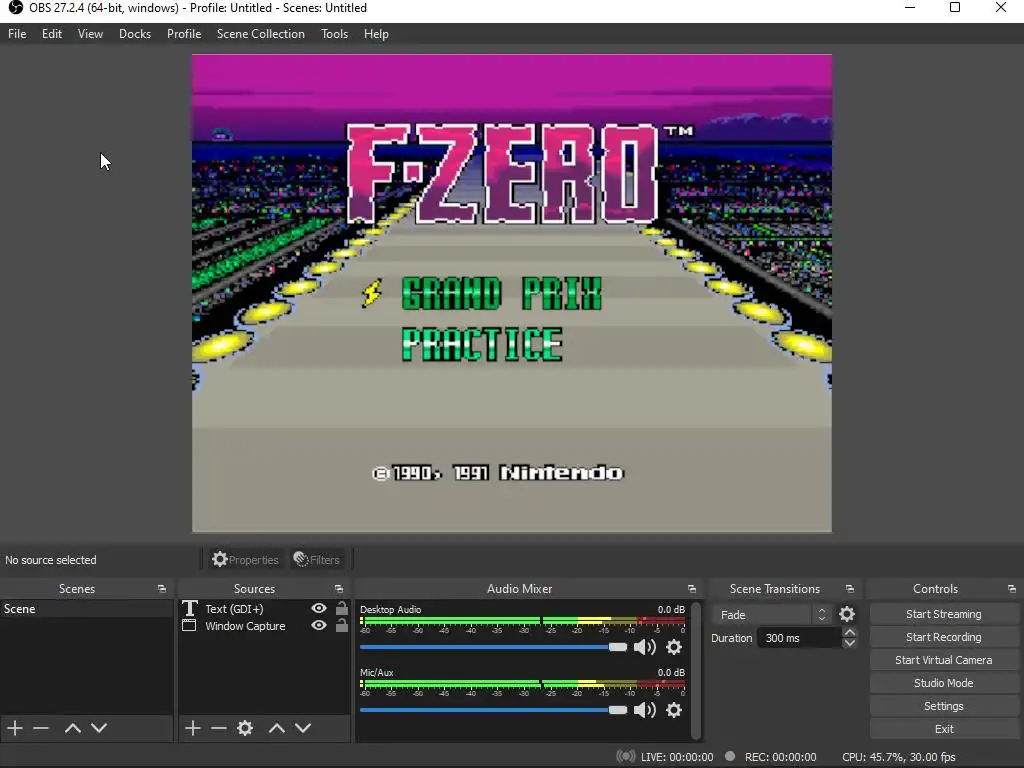Increase transition duration with up arrow
This screenshot has width=1024, height=768.
pyautogui.click(x=850, y=632)
